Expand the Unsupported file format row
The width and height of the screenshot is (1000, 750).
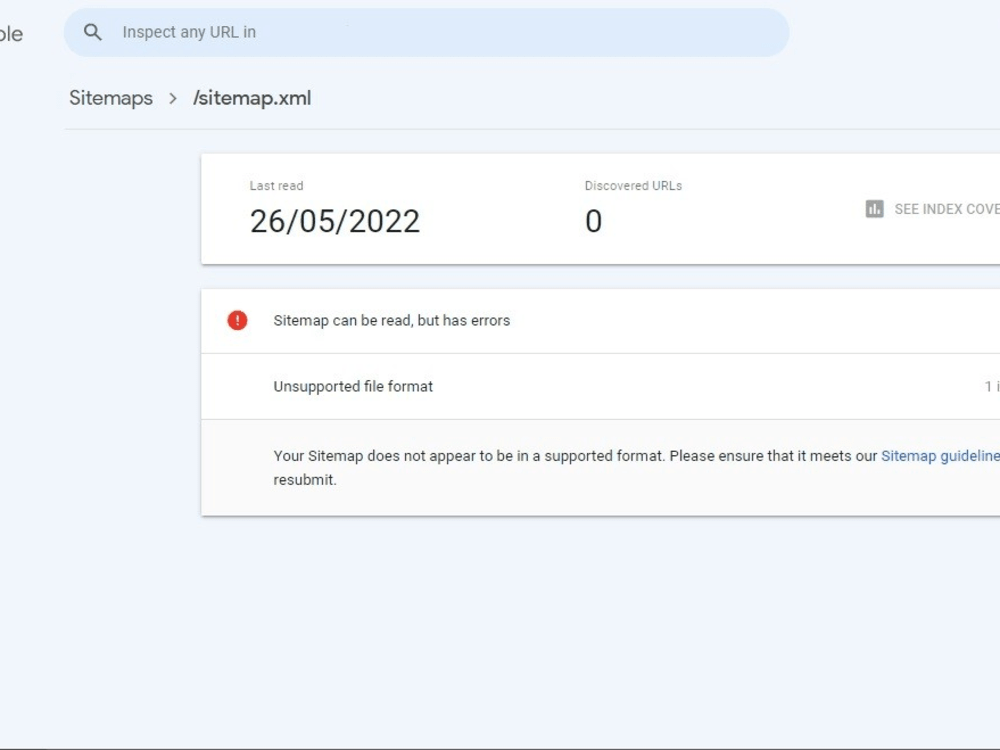tap(600, 386)
